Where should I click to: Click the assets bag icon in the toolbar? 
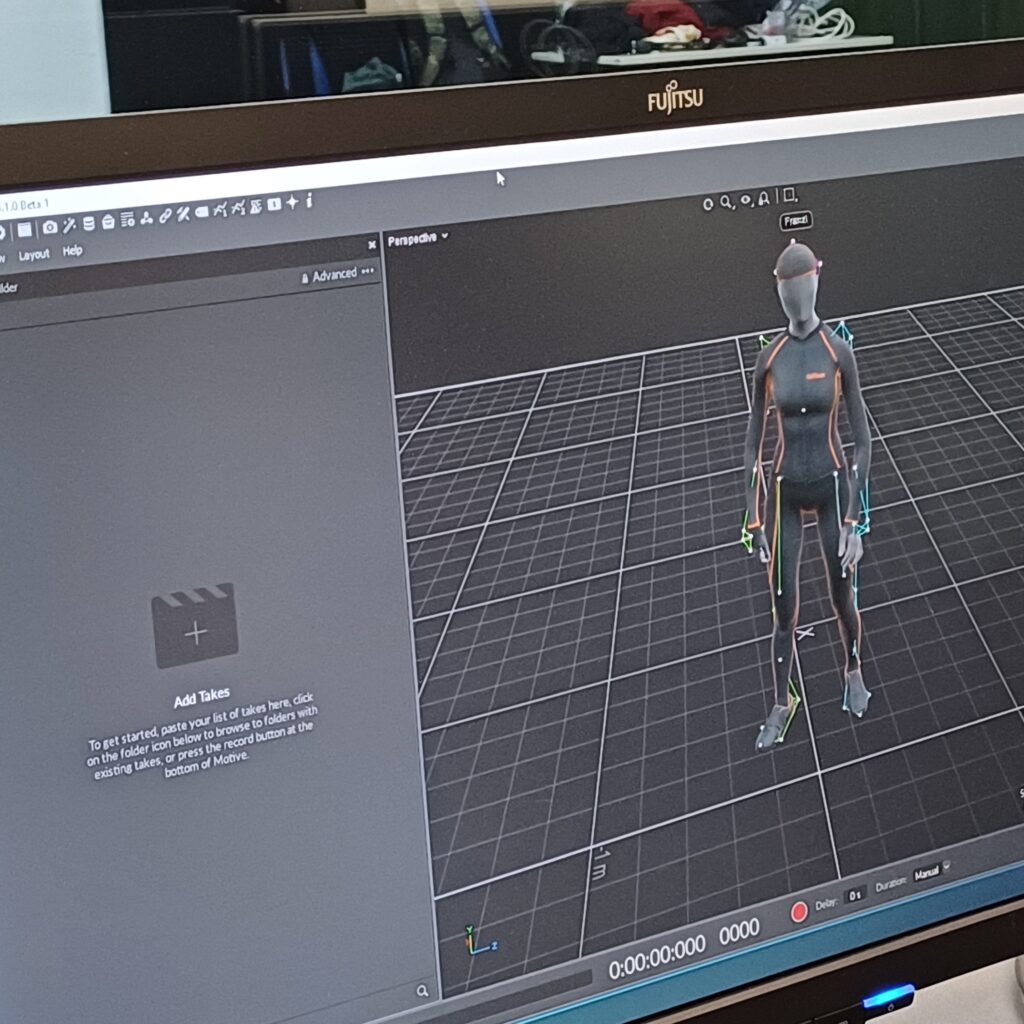coord(108,221)
